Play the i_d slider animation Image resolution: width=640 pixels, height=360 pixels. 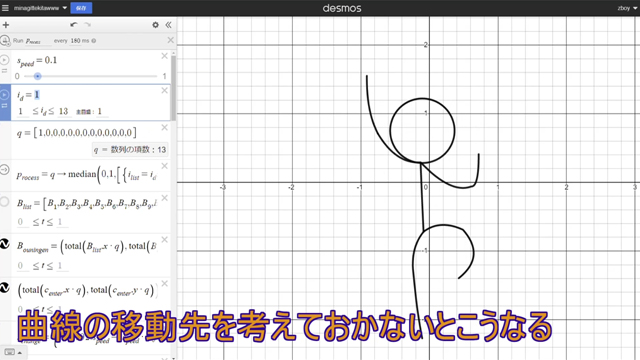[4, 95]
